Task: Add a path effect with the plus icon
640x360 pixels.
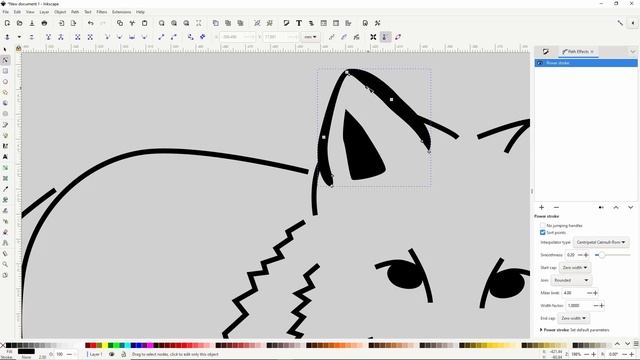Action: point(542,207)
